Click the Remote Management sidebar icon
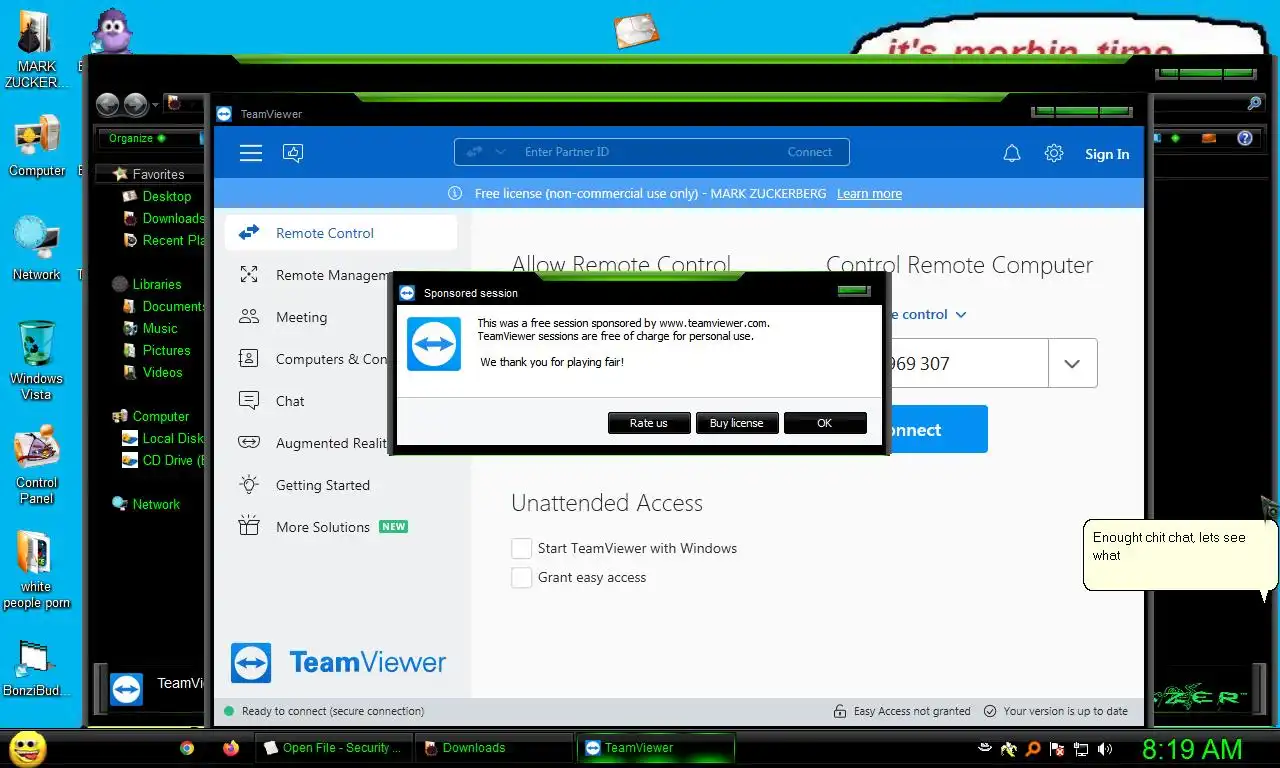Image resolution: width=1280 pixels, height=768 pixels. coord(249,275)
